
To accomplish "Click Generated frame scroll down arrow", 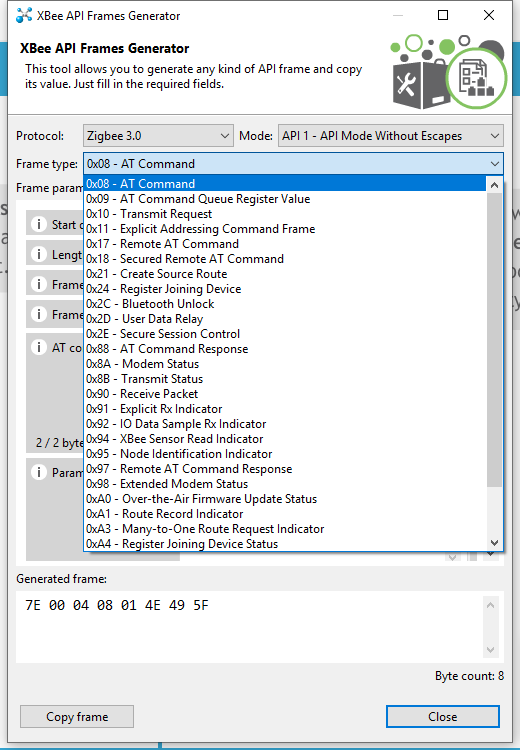I will (490, 649).
